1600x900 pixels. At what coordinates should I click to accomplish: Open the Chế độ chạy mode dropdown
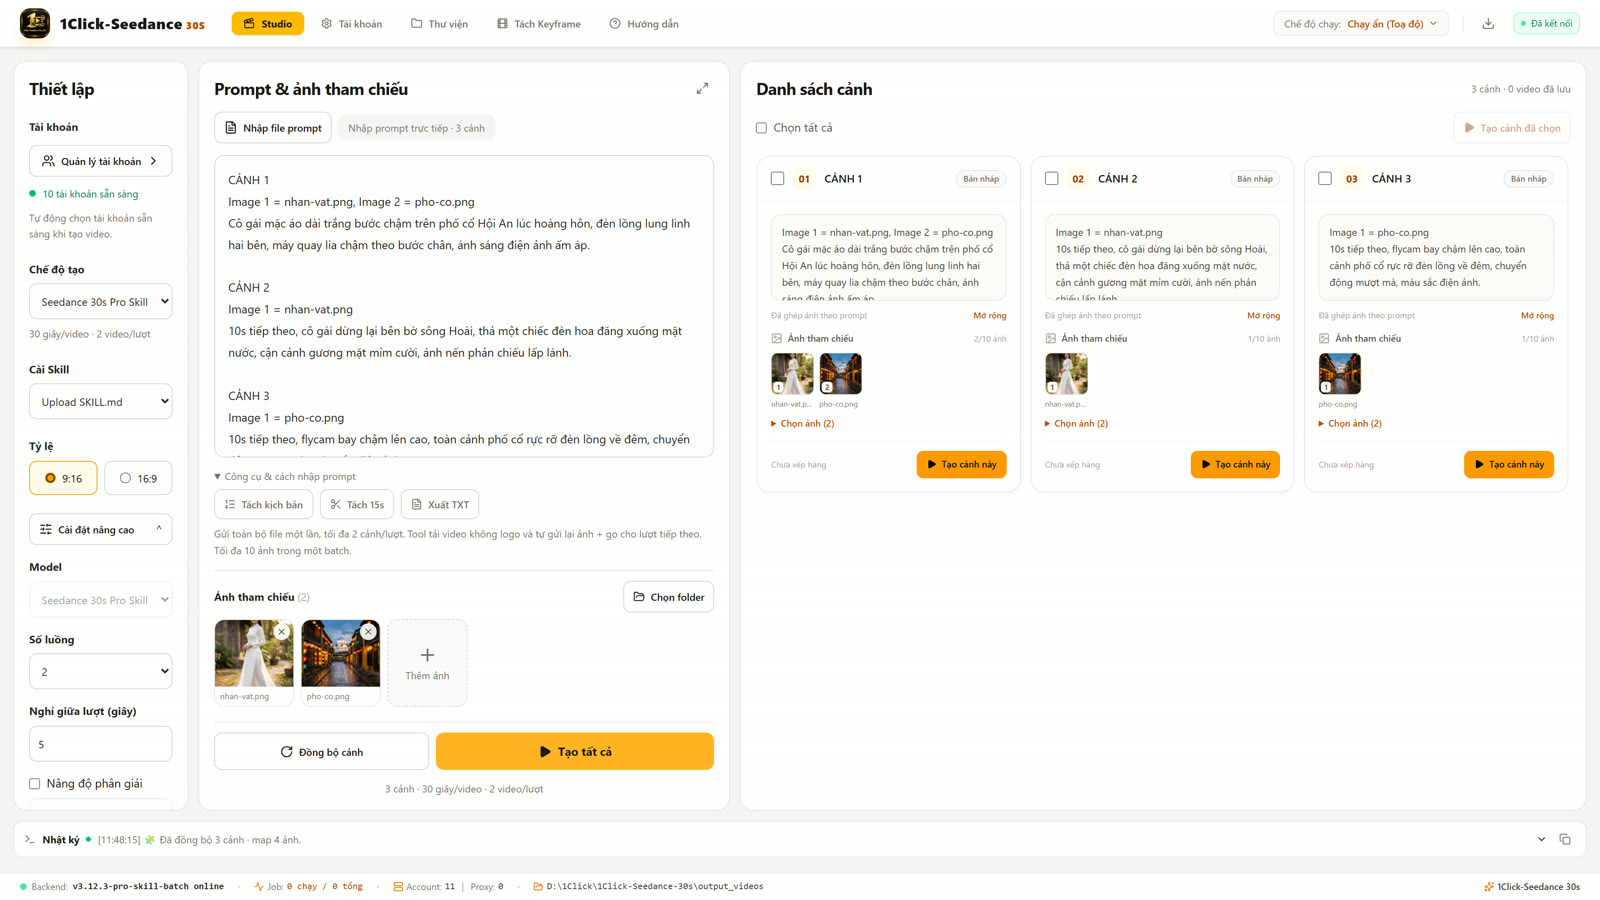coord(1361,24)
